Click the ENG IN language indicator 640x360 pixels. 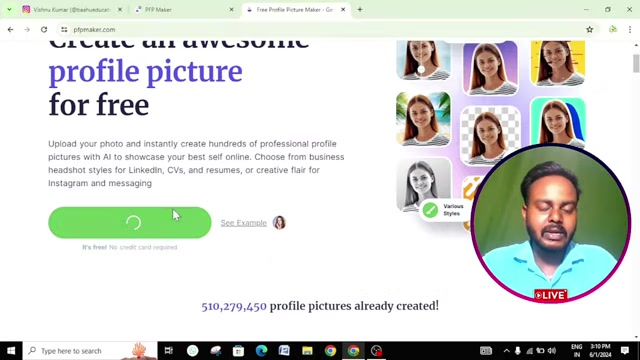576,351
